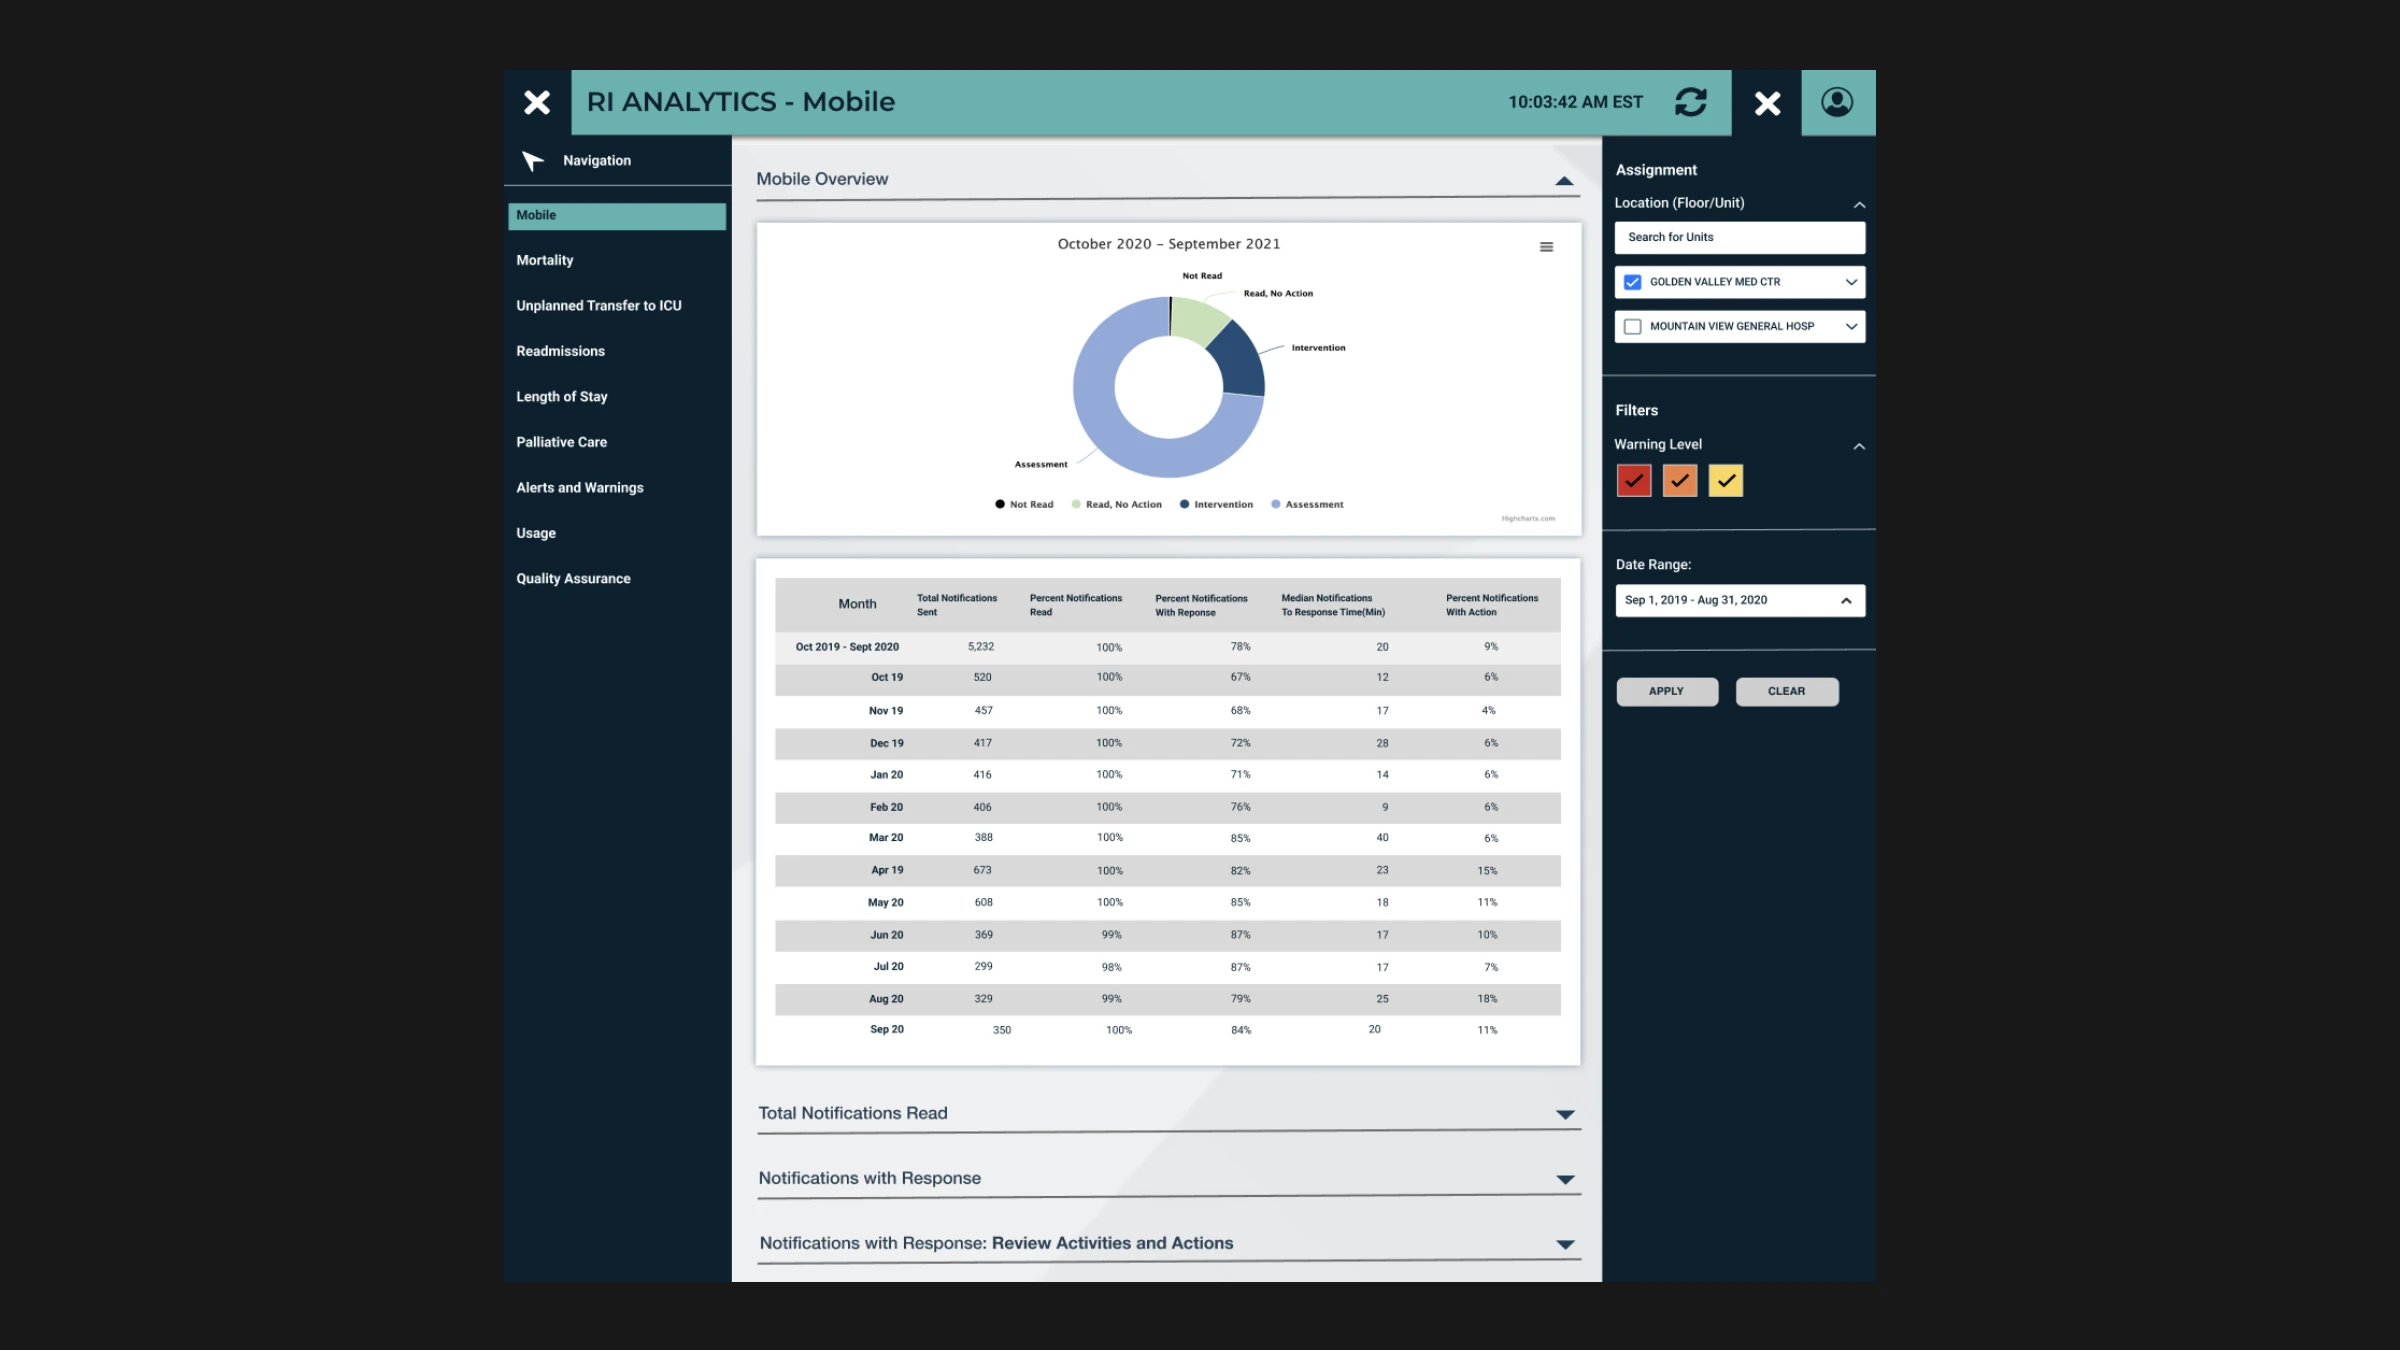Uncheck Golden Valley Med Ctr checkbox

(x=1633, y=282)
